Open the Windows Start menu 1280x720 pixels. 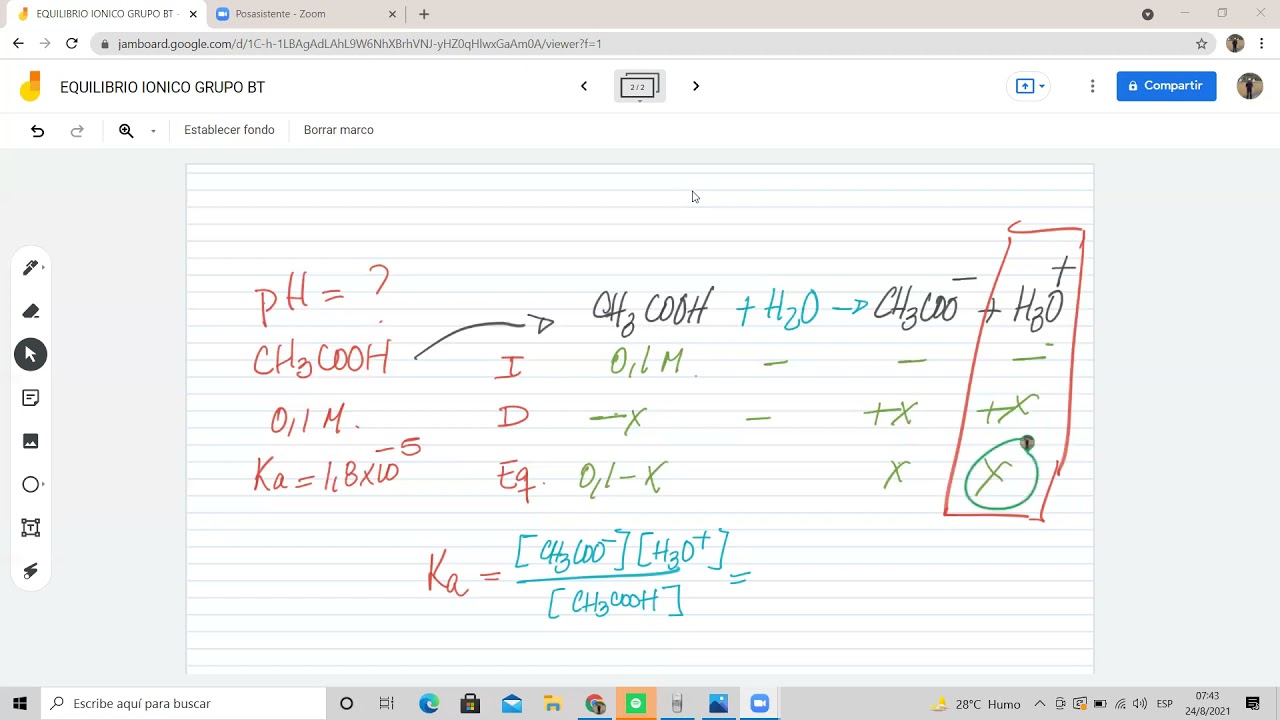[20, 704]
